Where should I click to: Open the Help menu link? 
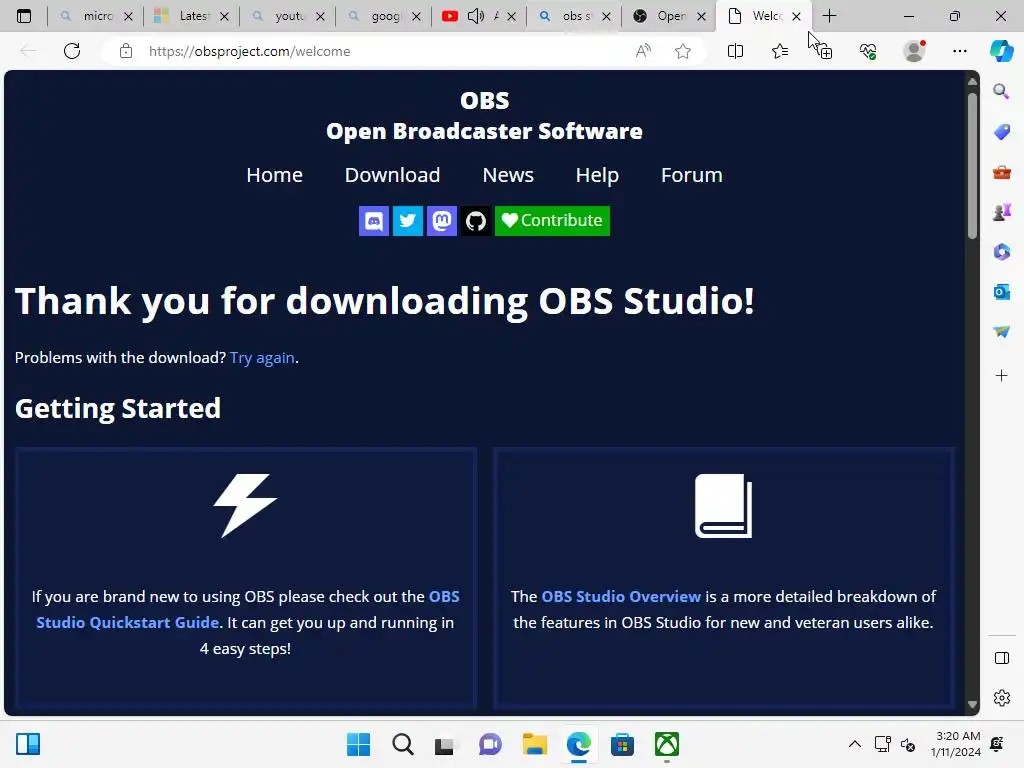[x=597, y=175]
